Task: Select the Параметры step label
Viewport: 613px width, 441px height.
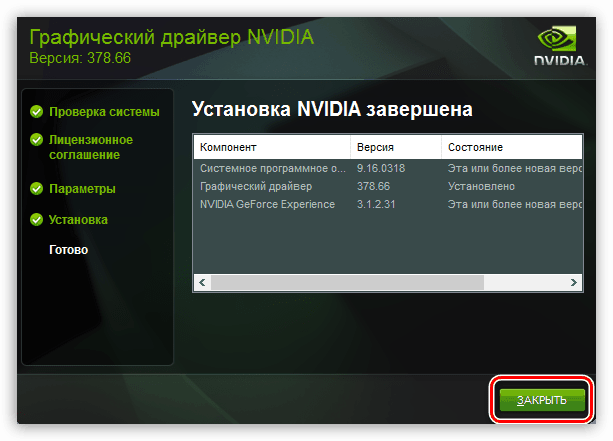Action: tap(82, 189)
